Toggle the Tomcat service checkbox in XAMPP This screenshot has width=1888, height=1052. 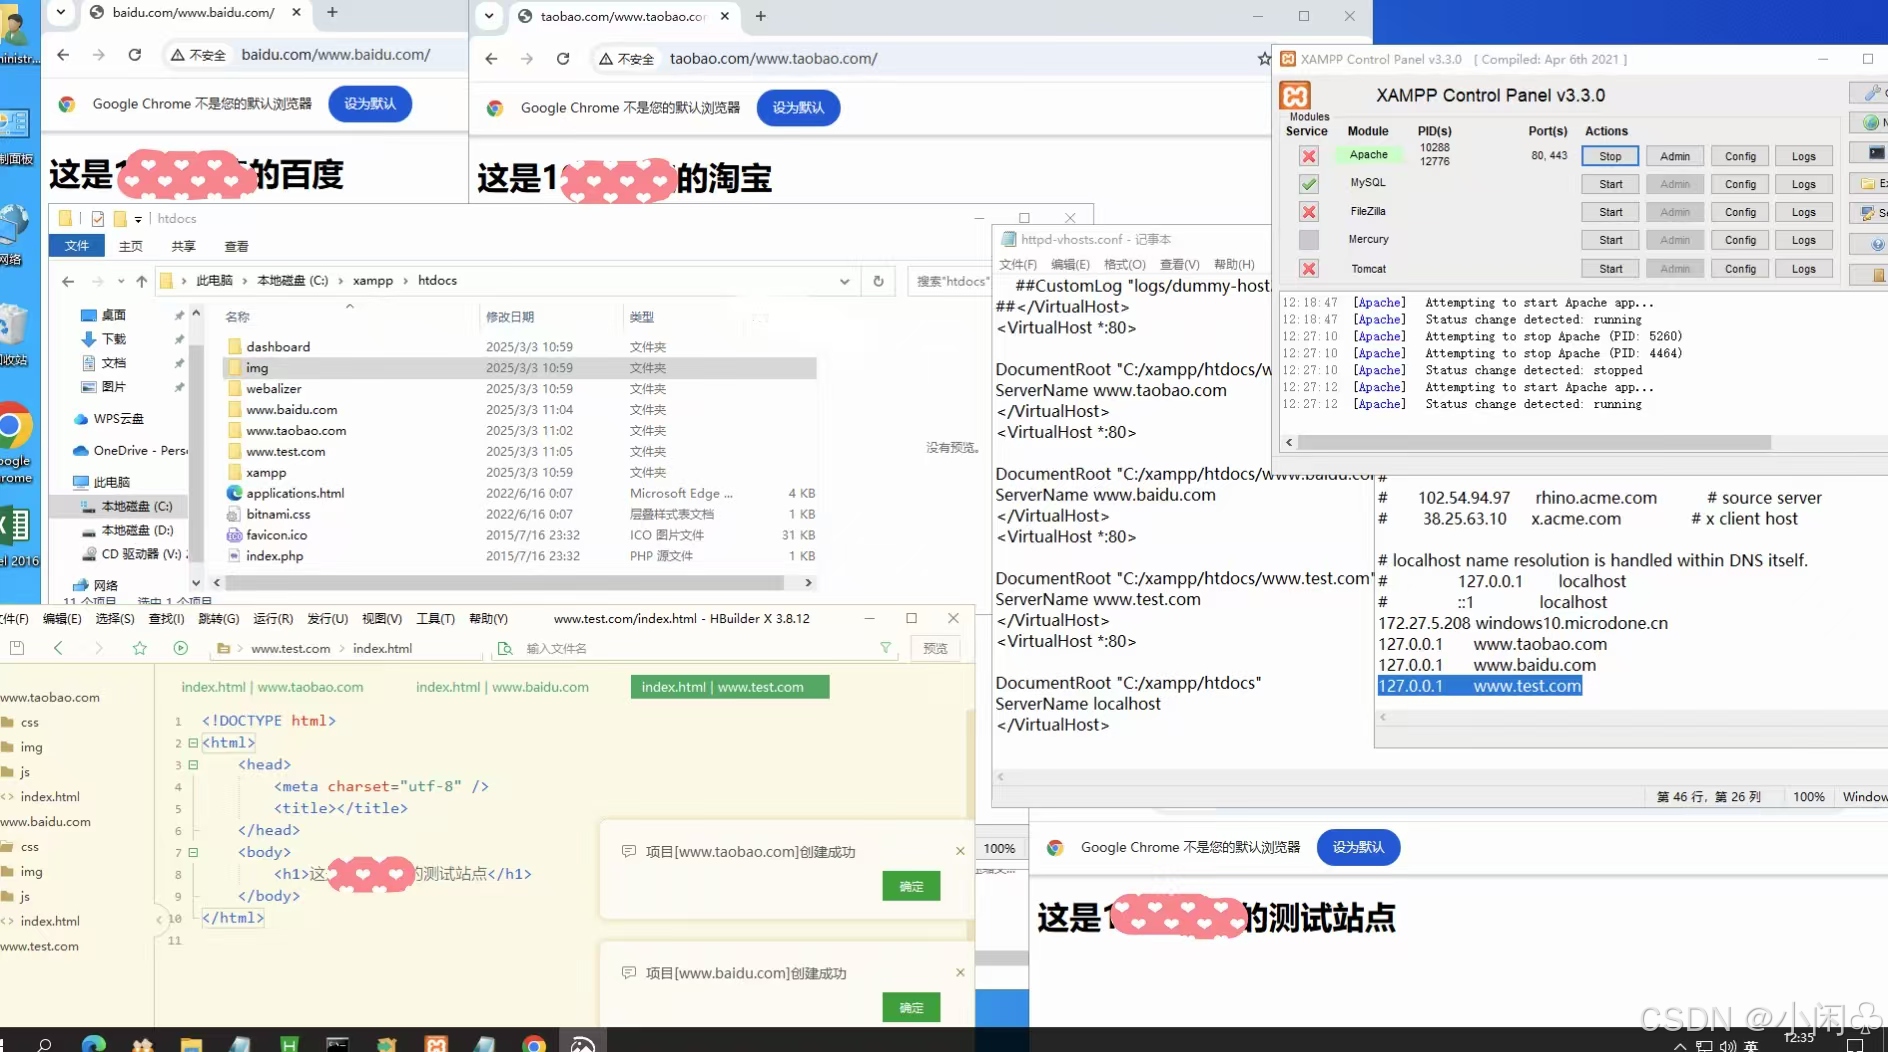coord(1308,268)
